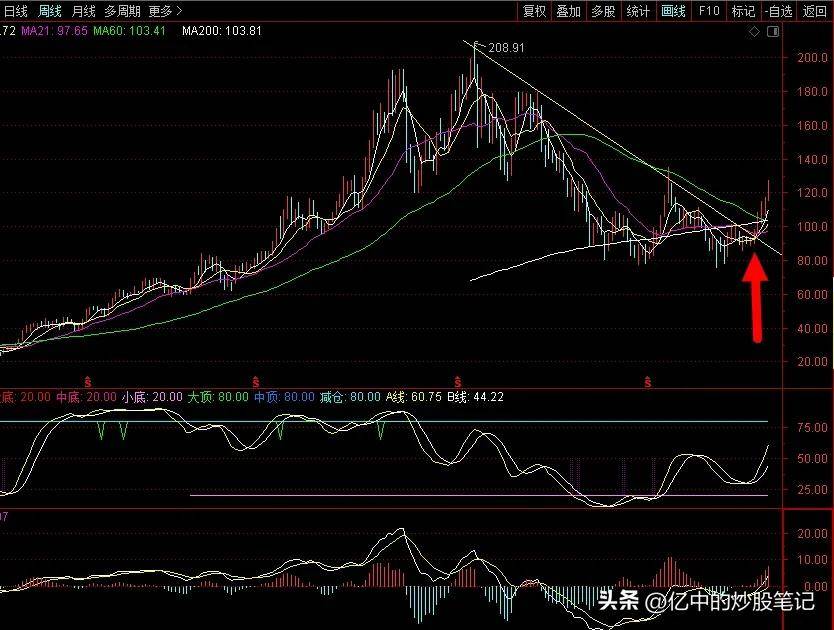The image size is (834, 630).
Task: Click the 中底: 20.00 indicator label
Action: point(86,397)
